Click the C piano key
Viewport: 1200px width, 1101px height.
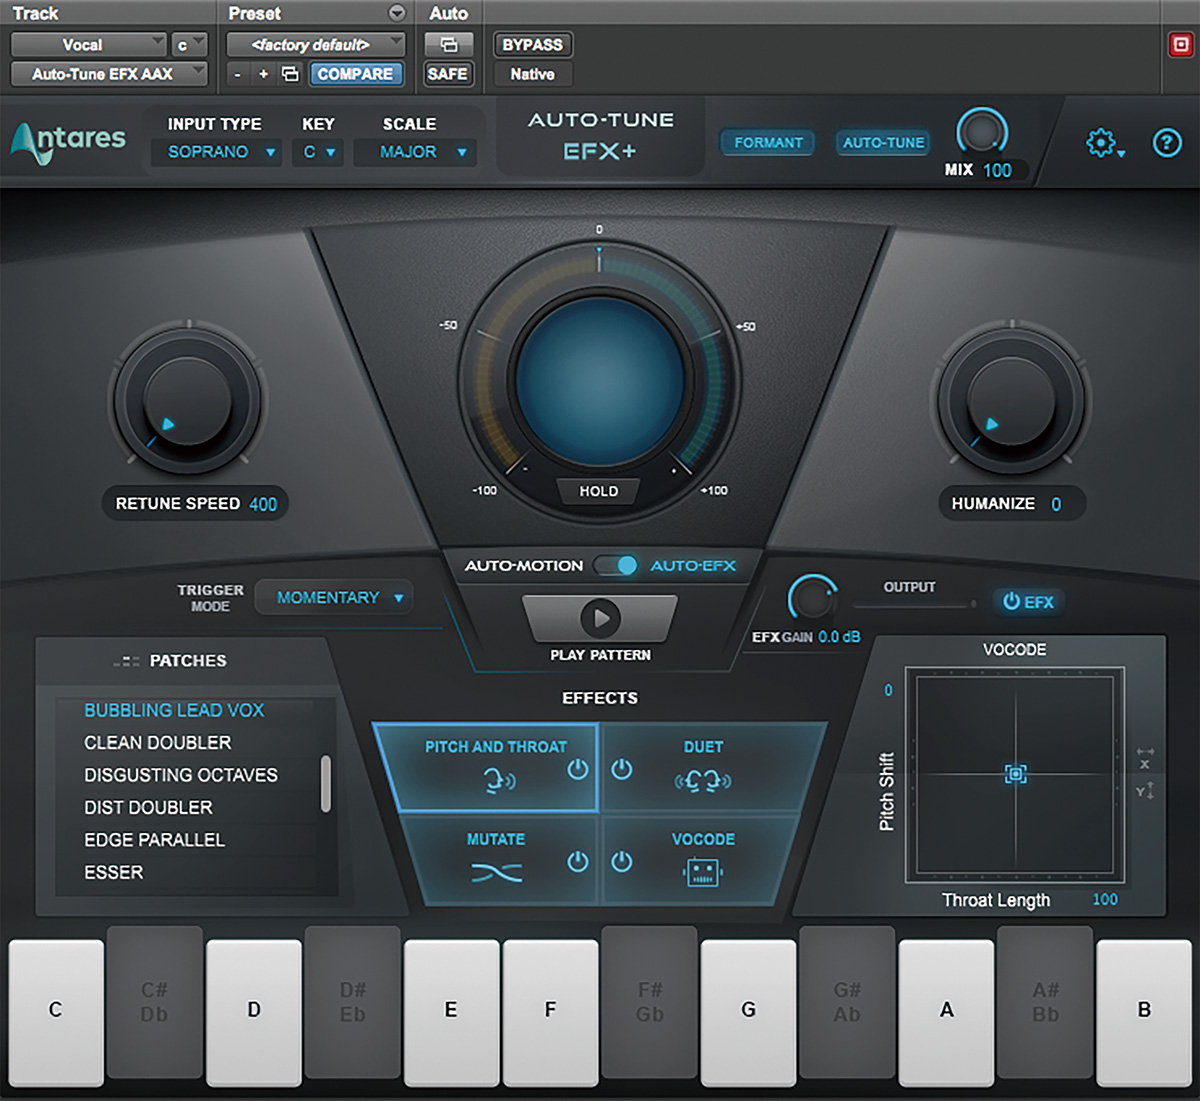point(55,1012)
